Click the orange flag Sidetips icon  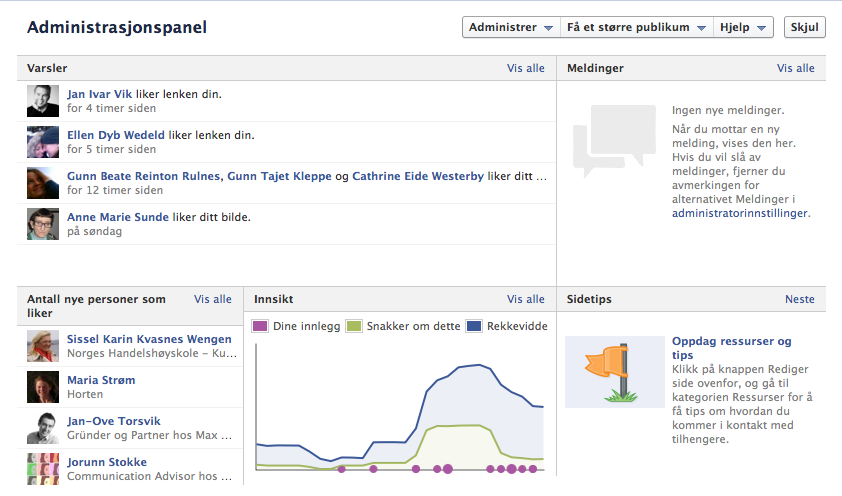[614, 372]
